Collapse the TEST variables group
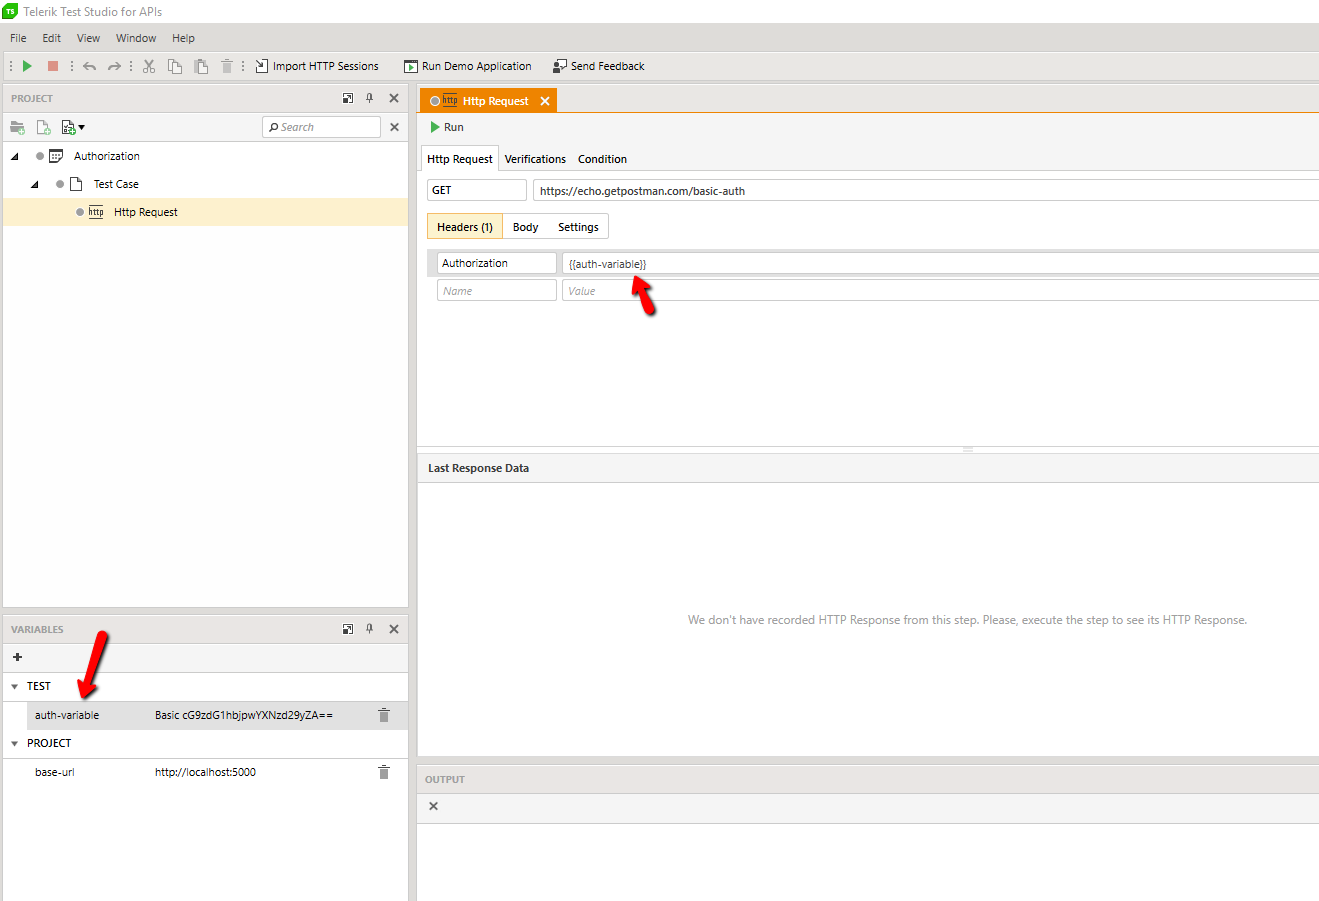This screenshot has height=901, width=1319. [x=14, y=687]
